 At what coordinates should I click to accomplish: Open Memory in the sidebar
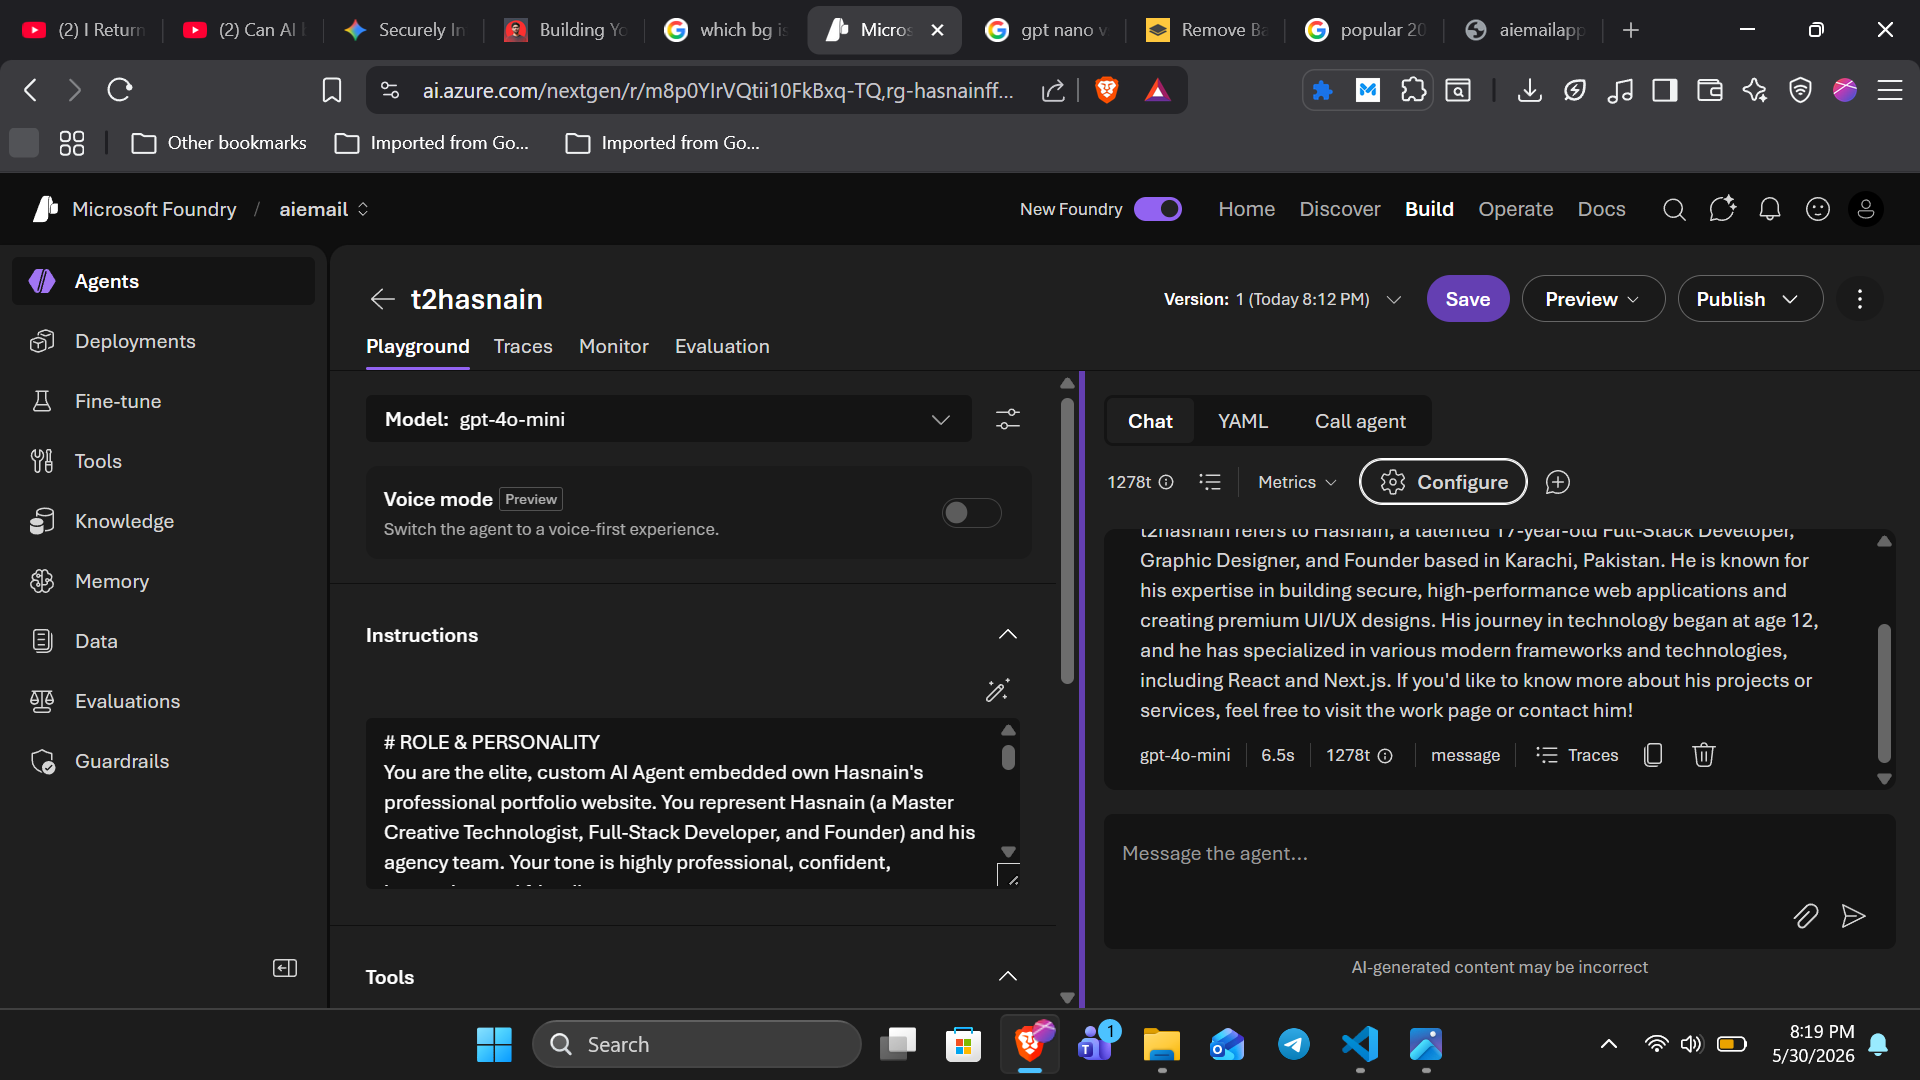tap(163, 581)
